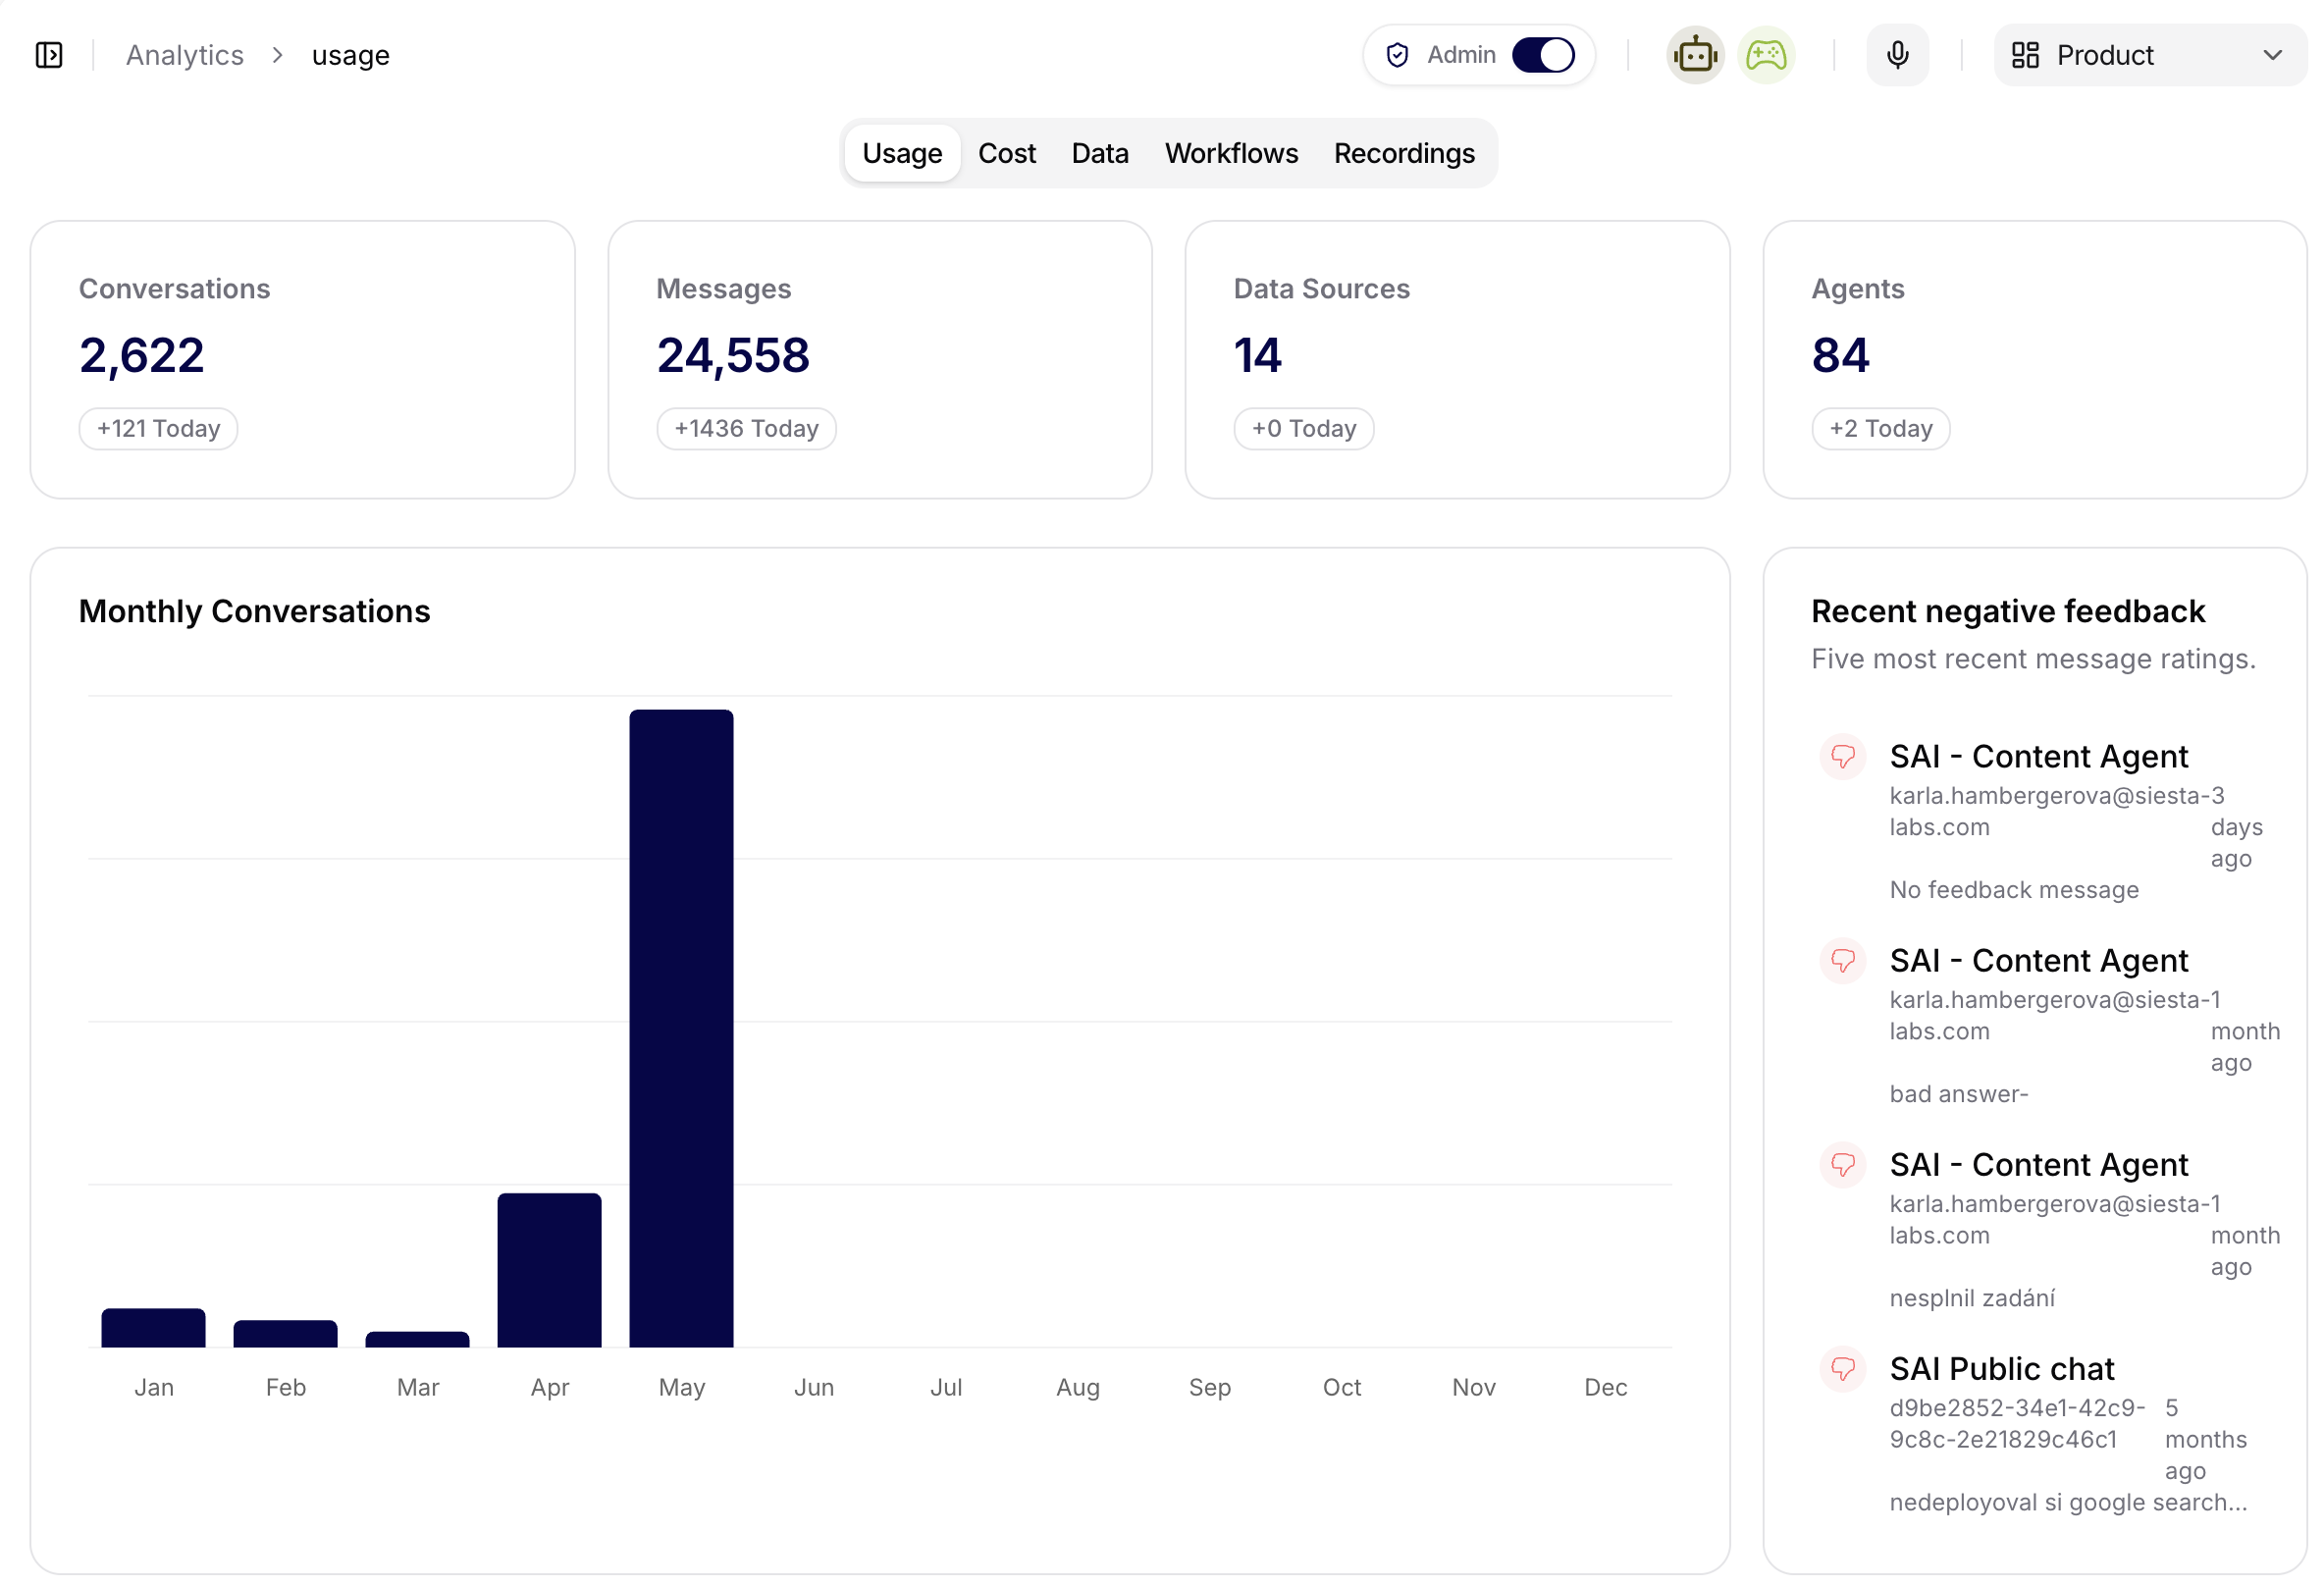2324x1586 pixels.
Task: Click the 'nesplnil zadání' feedback text
Action: pyautogui.click(x=1972, y=1298)
